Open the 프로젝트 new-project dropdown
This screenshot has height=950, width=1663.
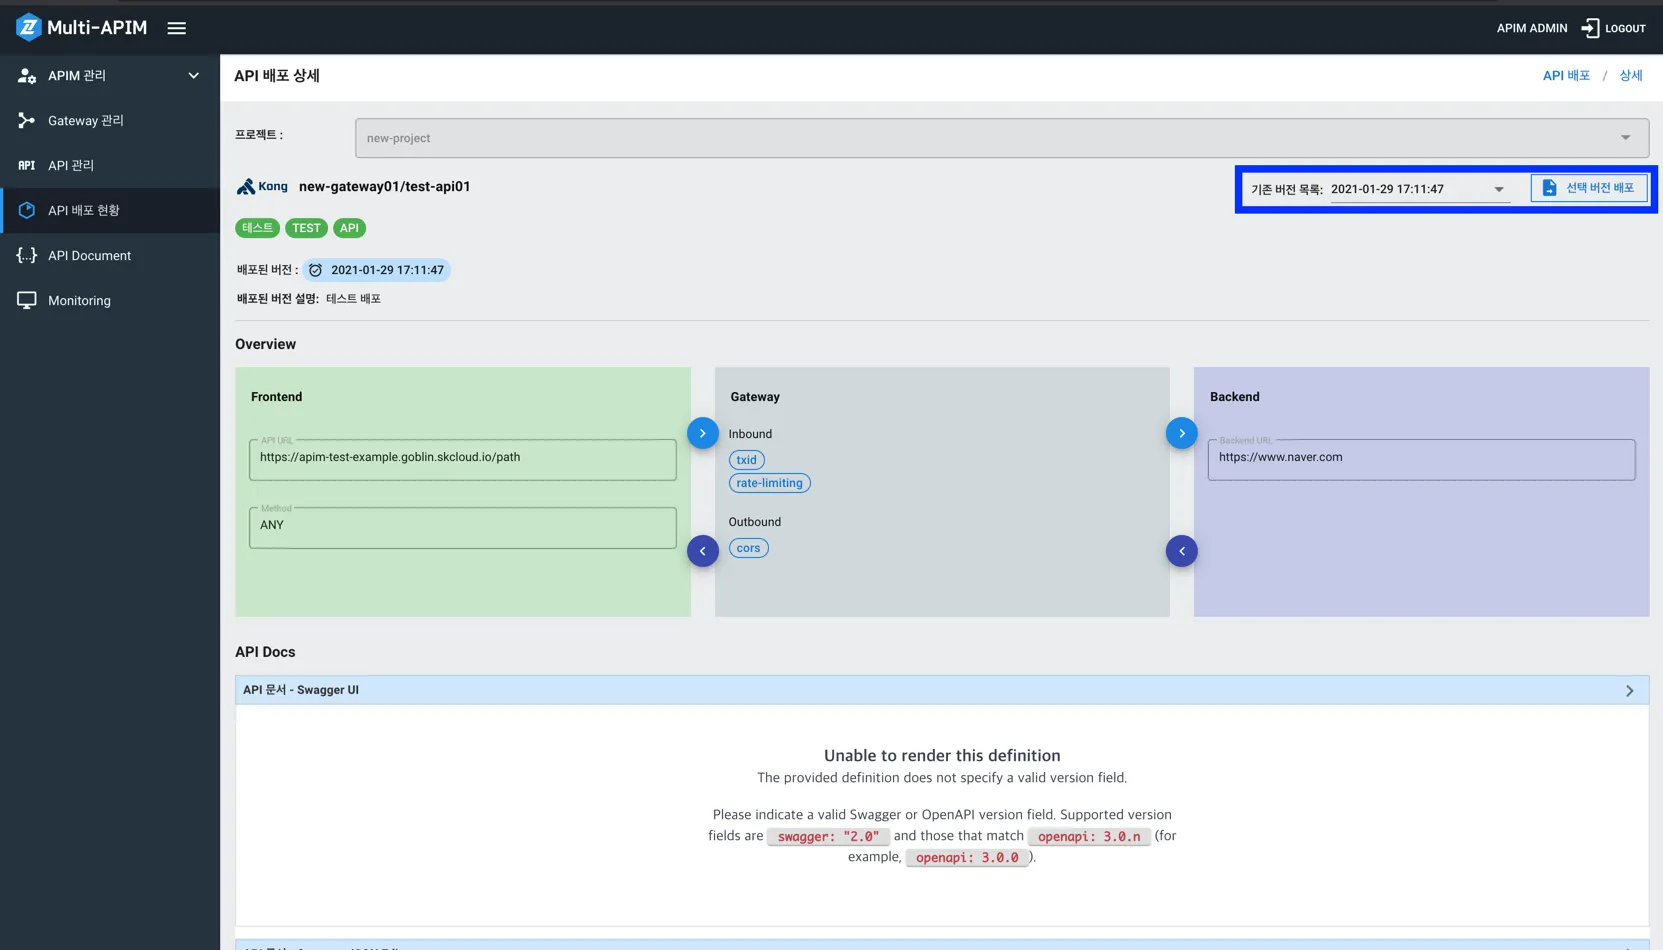[1001, 138]
